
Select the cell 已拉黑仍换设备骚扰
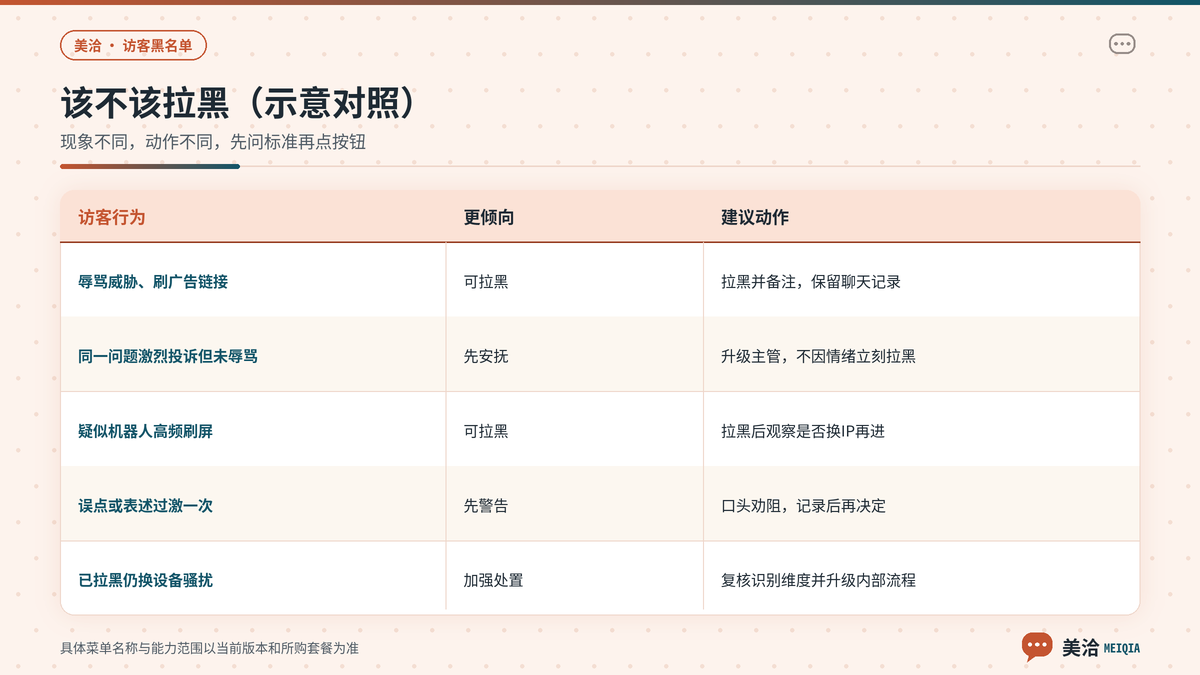coord(145,580)
